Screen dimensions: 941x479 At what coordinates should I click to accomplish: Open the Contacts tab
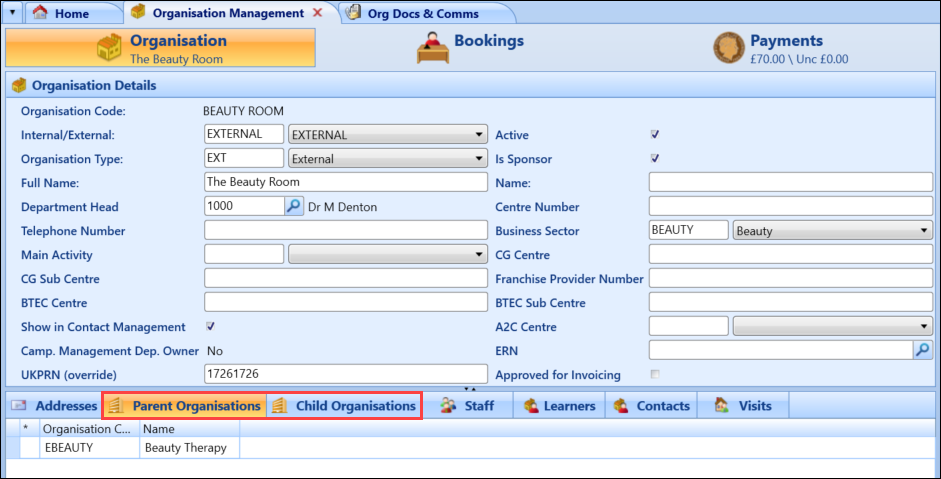tap(652, 406)
